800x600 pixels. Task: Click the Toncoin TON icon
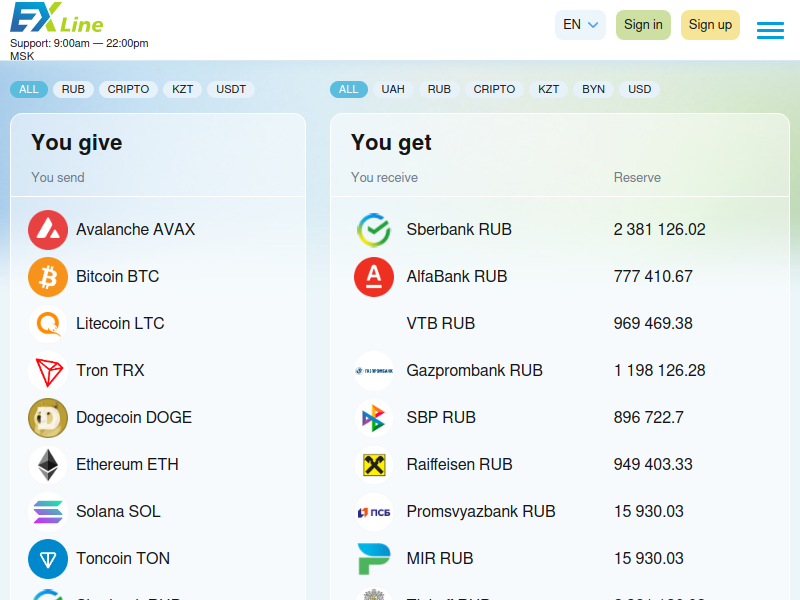coord(48,559)
